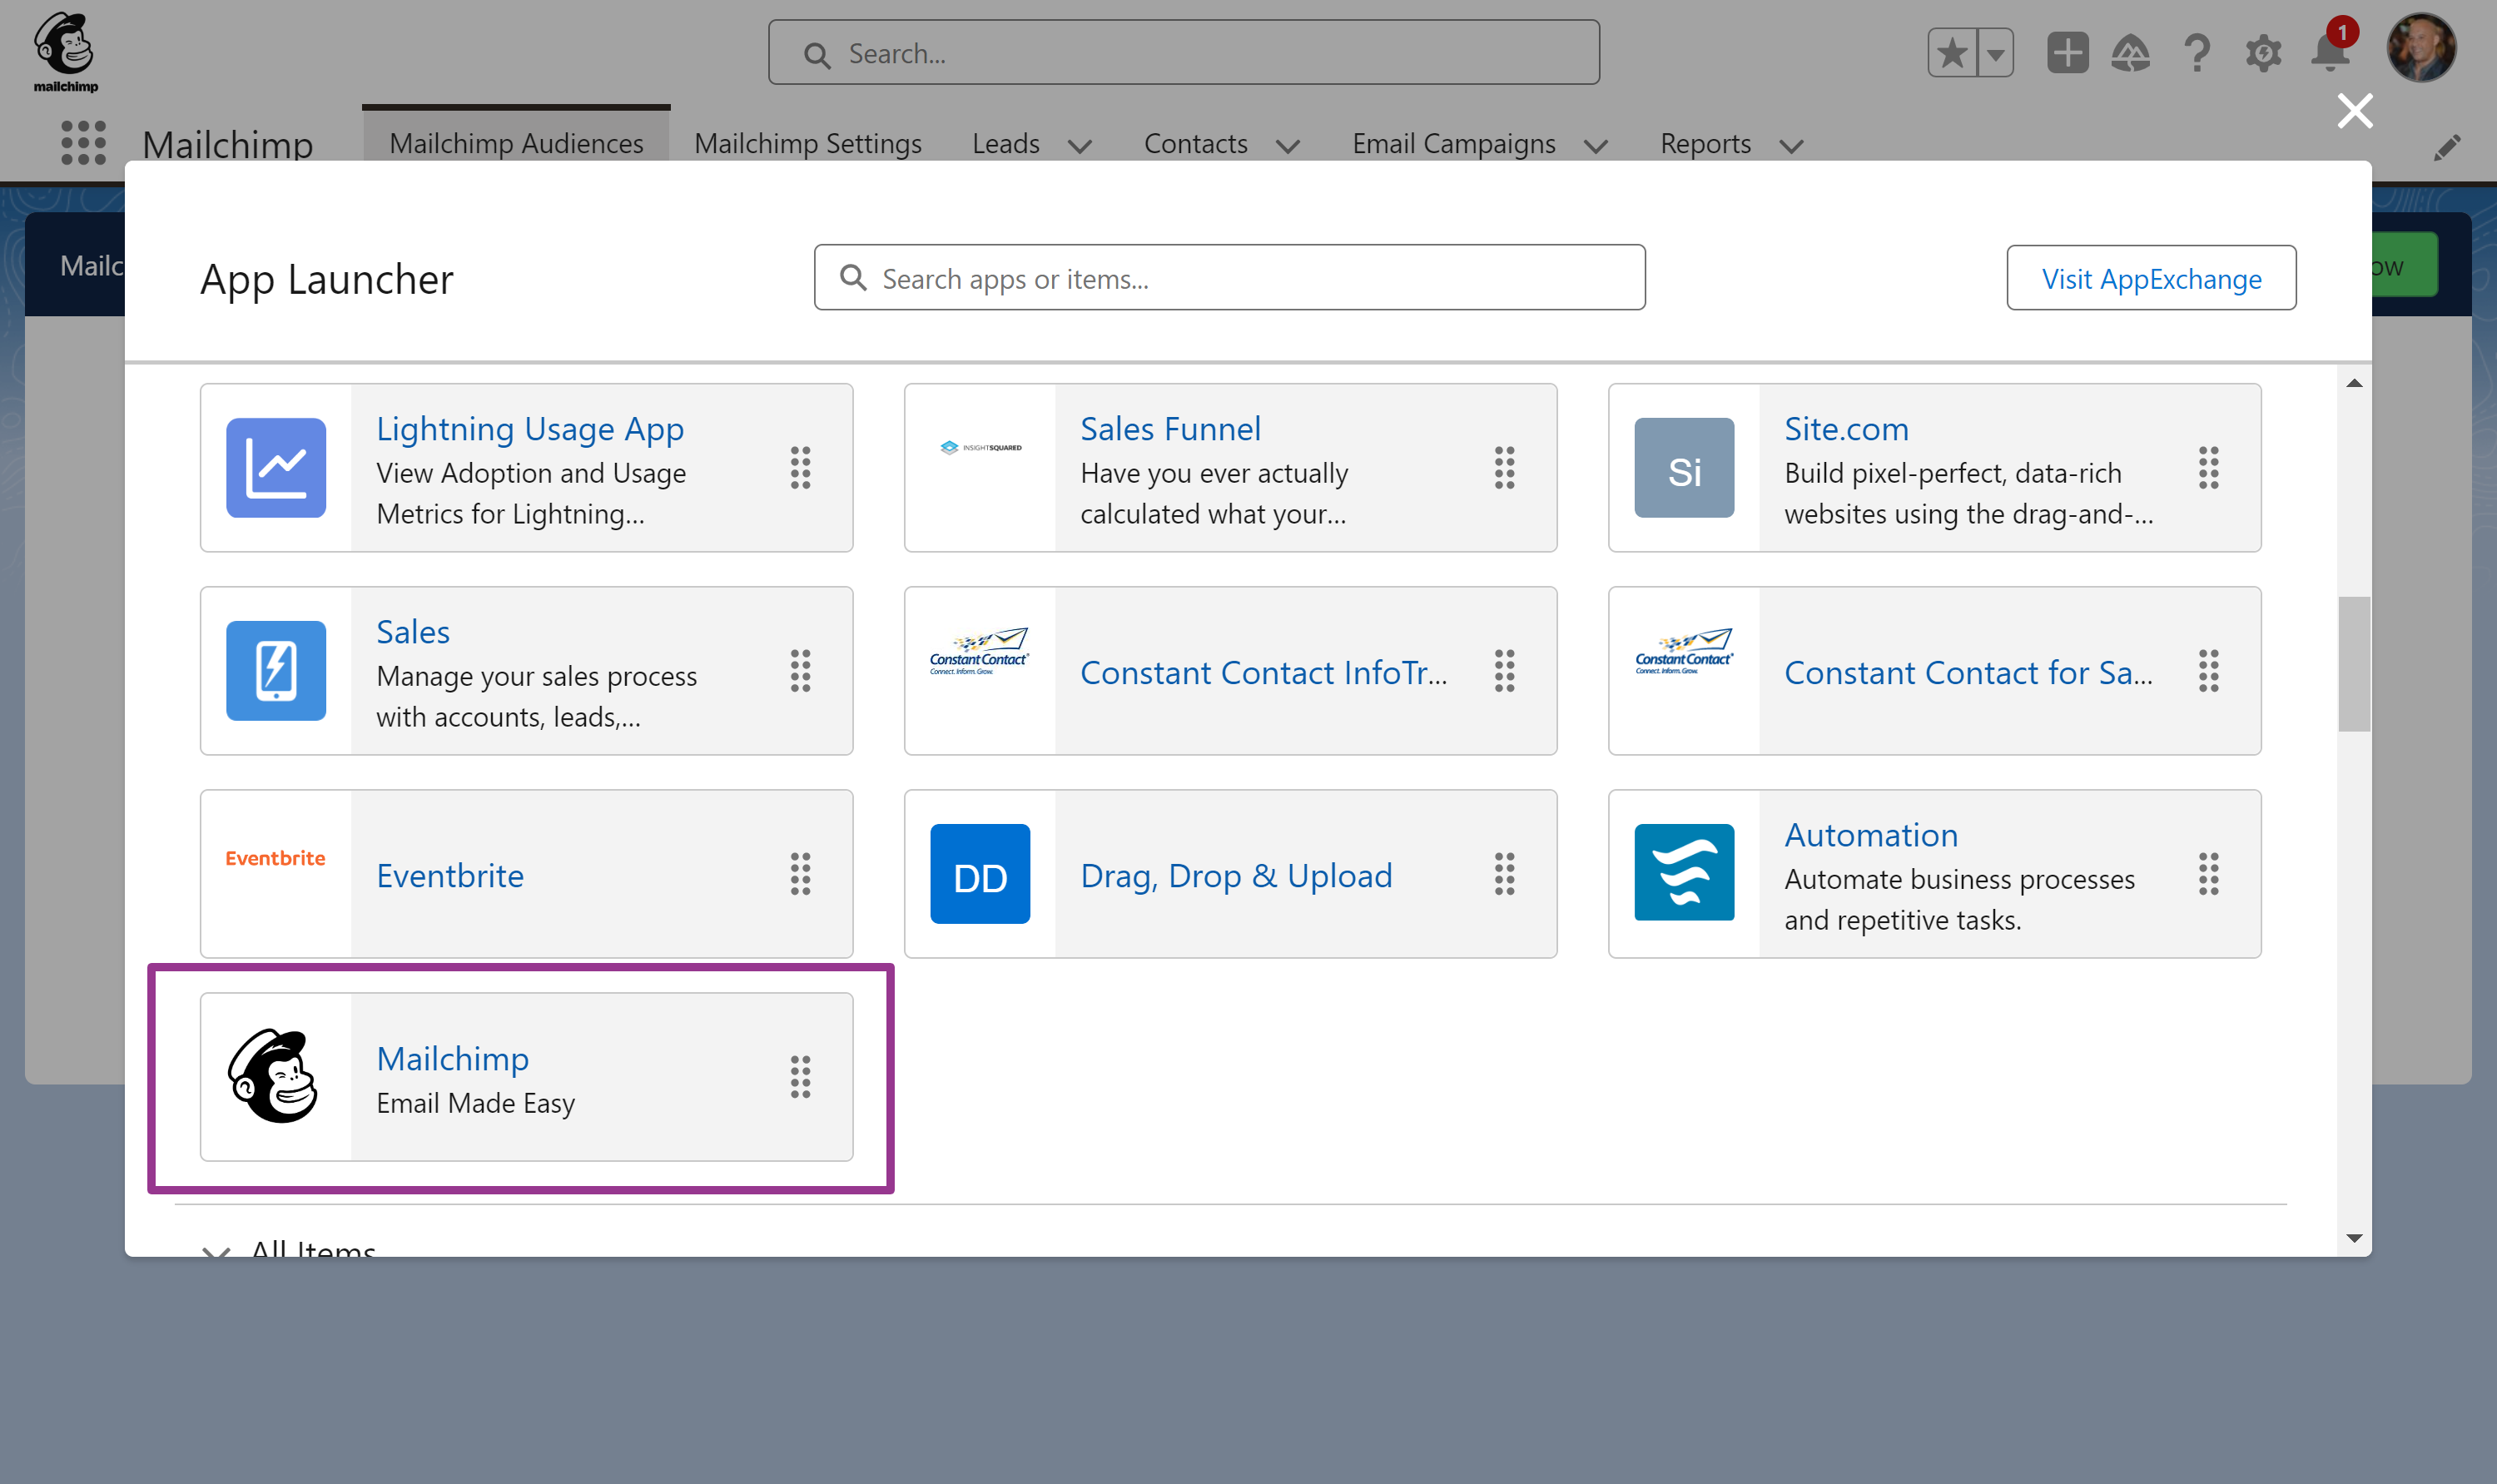The width and height of the screenshot is (2497, 1484).
Task: Switch to Mailchimp Audiences tab
Action: coord(516,143)
